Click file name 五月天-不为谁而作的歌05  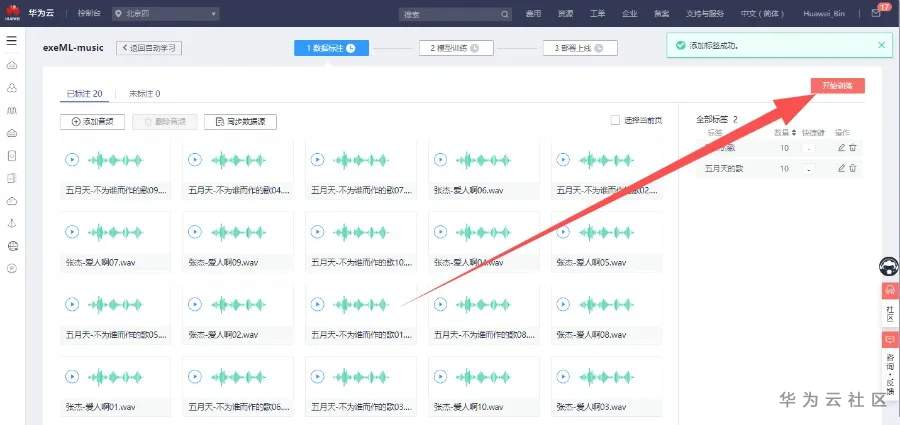(x=117, y=334)
